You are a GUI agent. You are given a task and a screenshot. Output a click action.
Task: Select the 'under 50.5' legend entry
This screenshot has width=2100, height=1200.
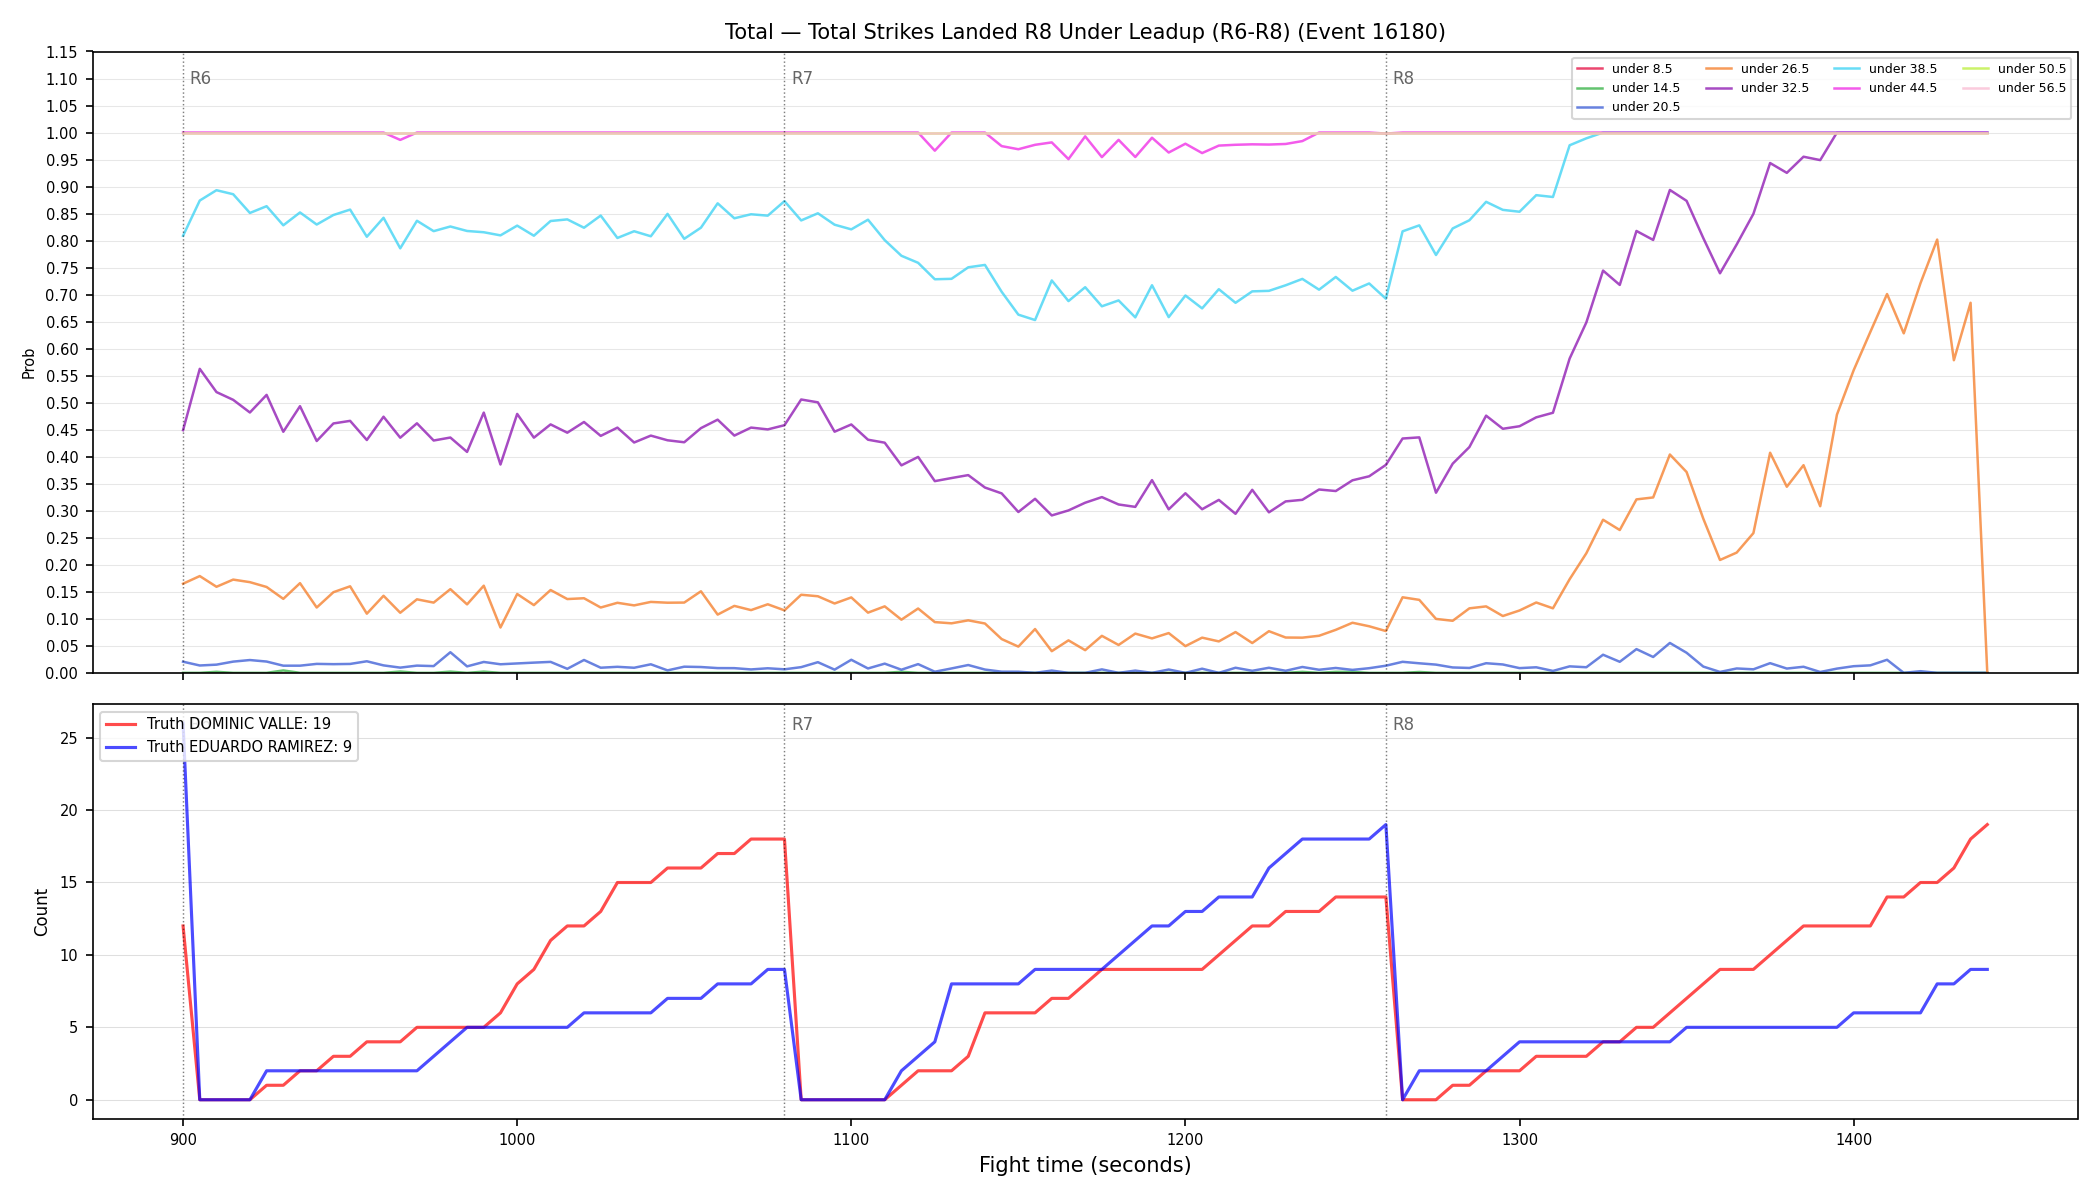coord(2014,69)
